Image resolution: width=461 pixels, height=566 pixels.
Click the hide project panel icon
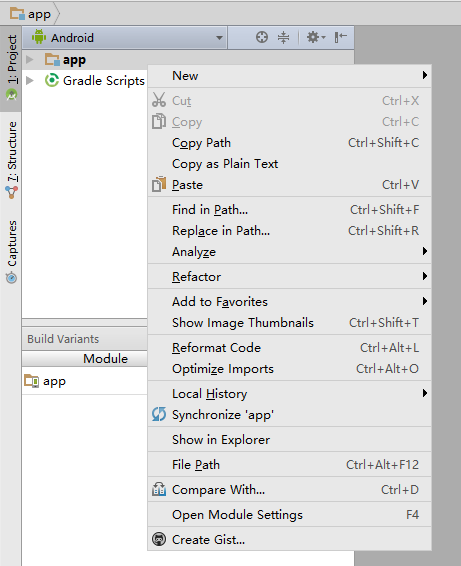pos(340,37)
